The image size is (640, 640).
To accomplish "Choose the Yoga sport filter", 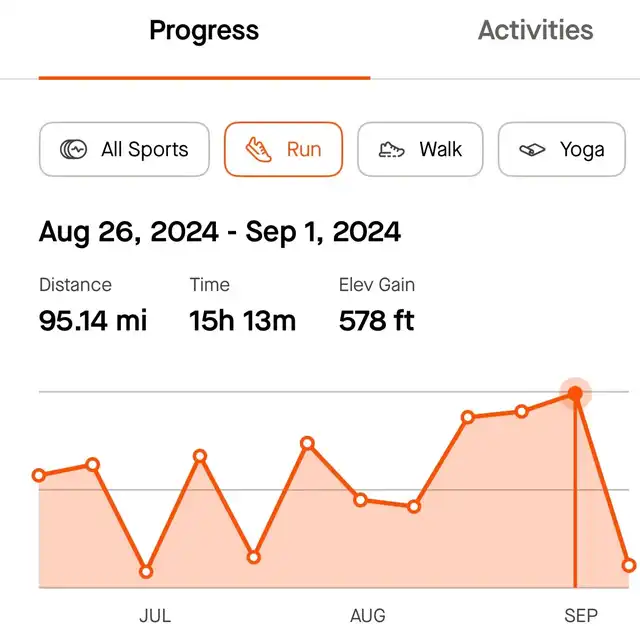I will (562, 149).
